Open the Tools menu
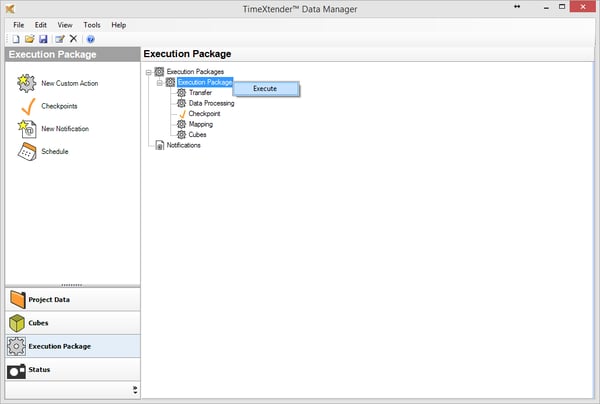 92,25
